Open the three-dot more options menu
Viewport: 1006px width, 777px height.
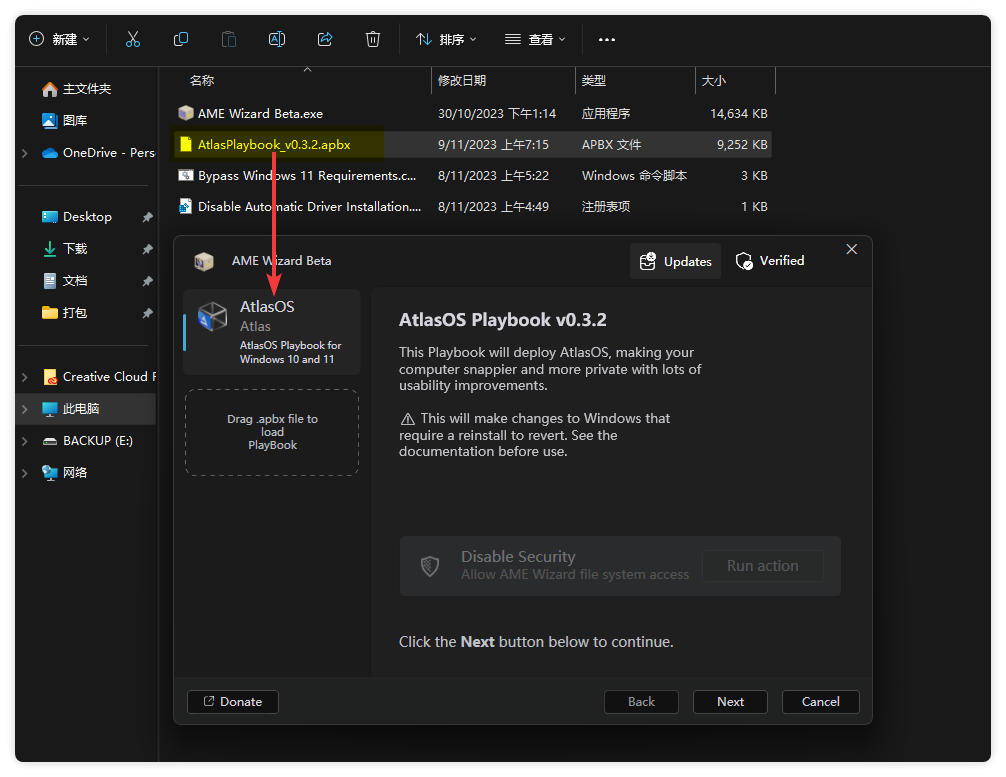607,39
